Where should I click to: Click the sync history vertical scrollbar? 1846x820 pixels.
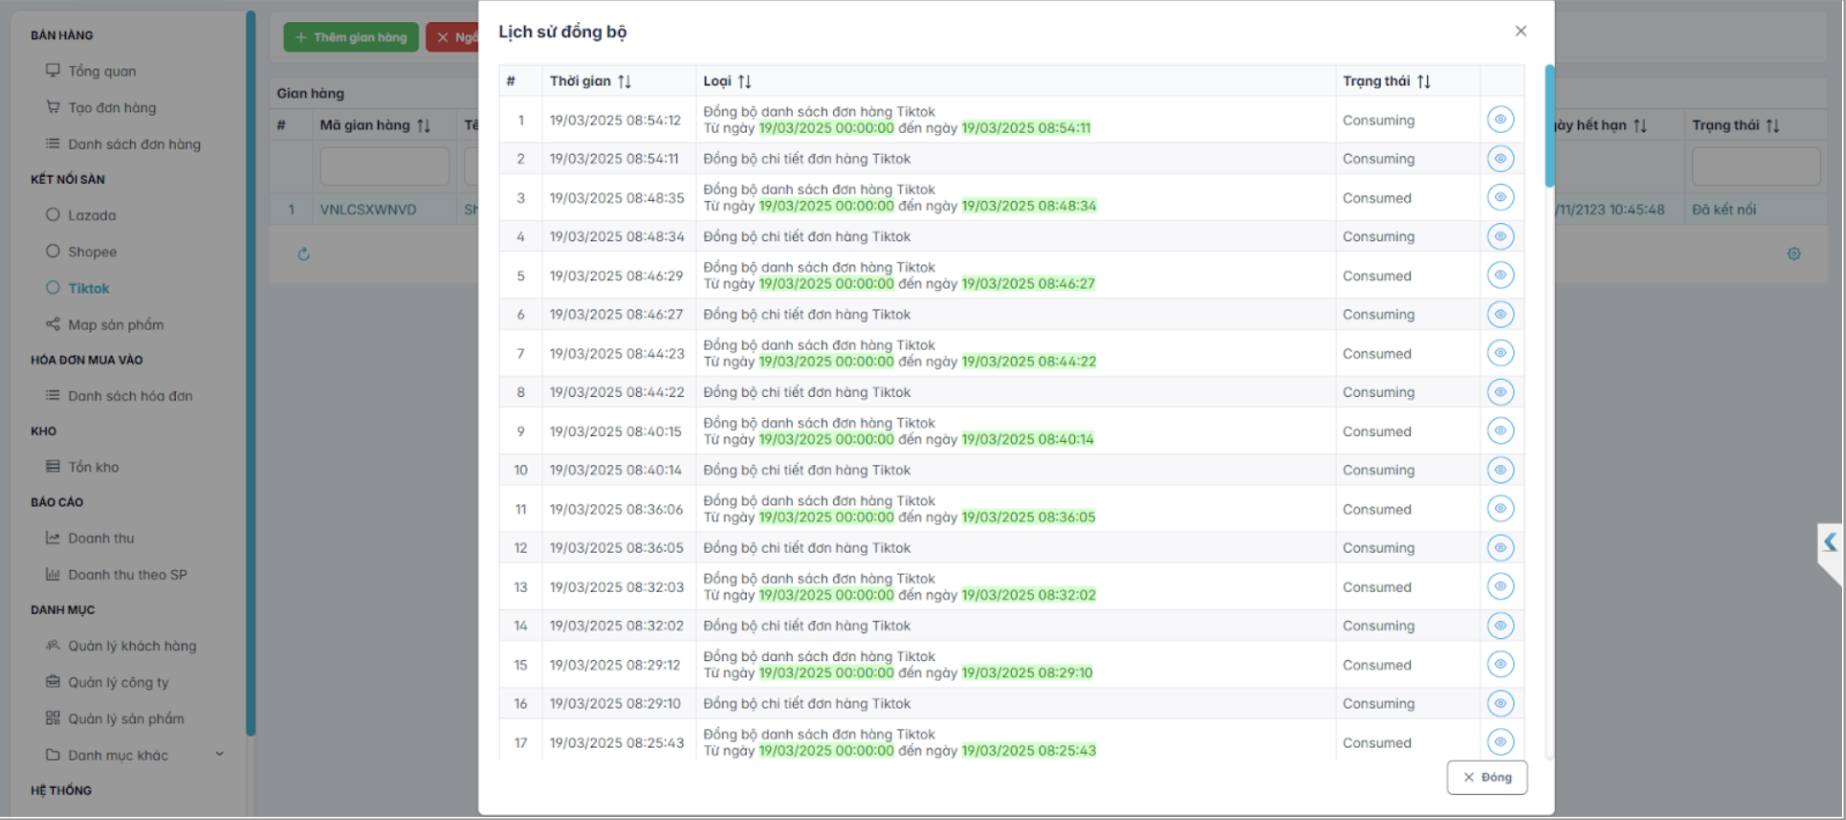pyautogui.click(x=1549, y=125)
